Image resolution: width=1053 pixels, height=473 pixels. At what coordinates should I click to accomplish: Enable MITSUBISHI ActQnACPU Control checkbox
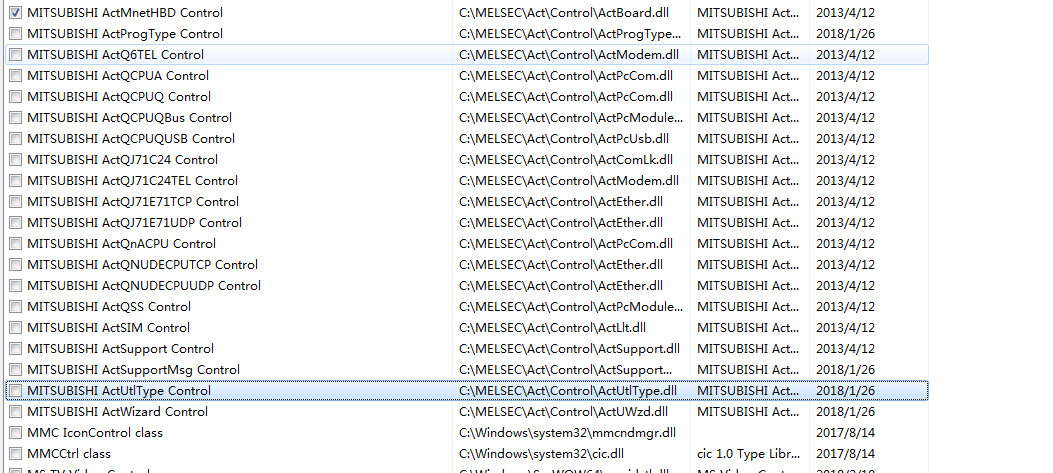(15, 244)
